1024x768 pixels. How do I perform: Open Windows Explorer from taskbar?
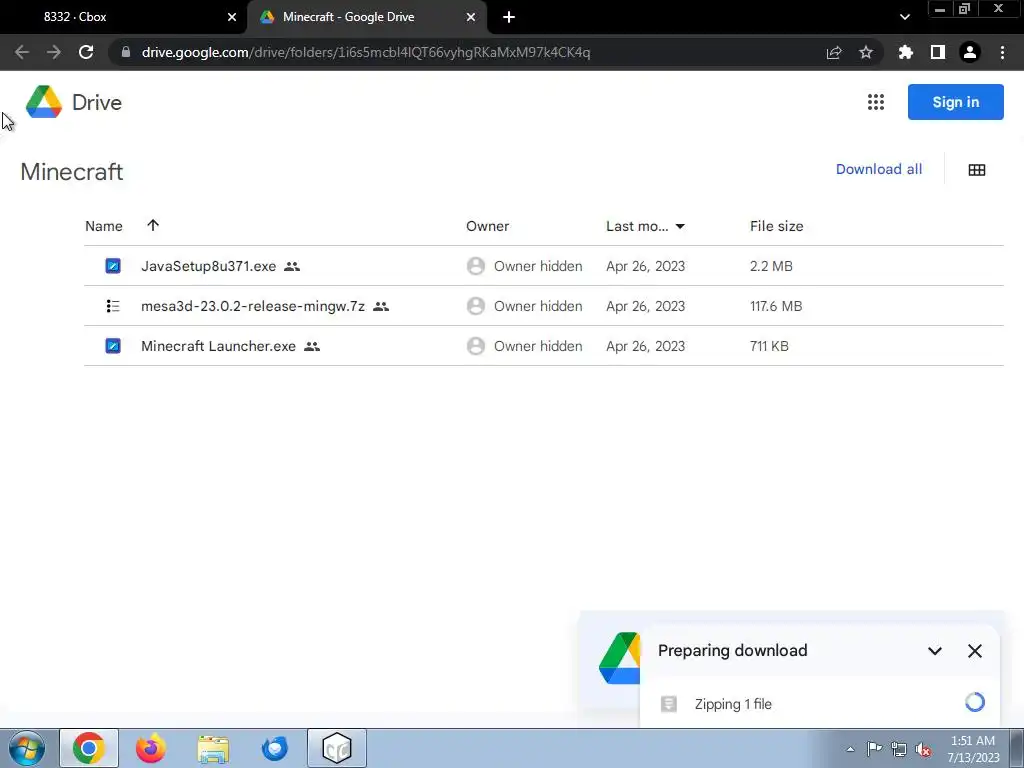213,748
